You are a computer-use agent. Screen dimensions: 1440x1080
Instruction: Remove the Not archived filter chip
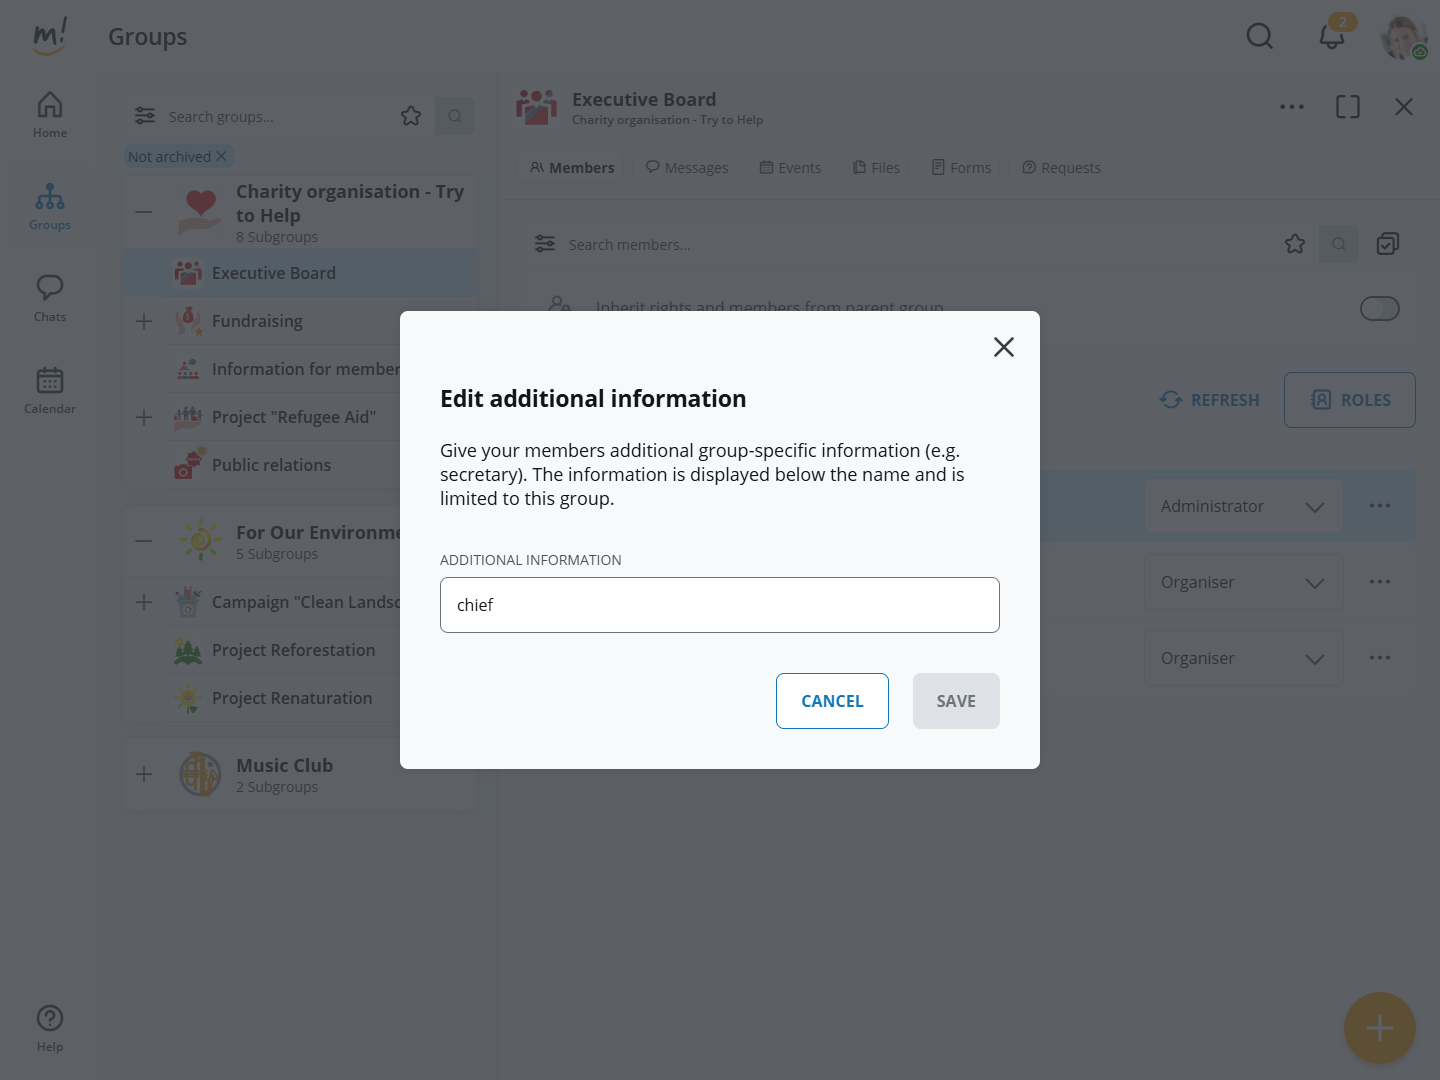coord(222,156)
